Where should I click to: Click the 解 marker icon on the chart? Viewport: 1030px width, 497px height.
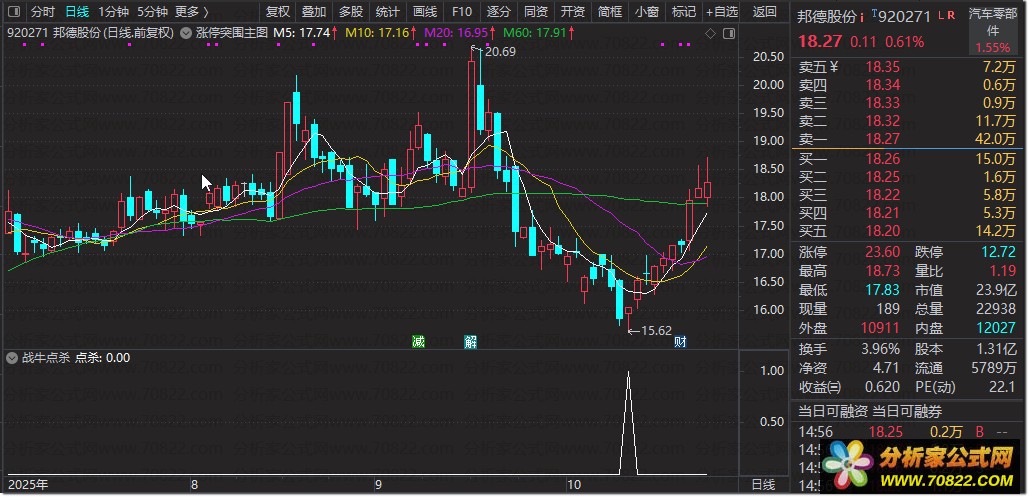pos(470,342)
